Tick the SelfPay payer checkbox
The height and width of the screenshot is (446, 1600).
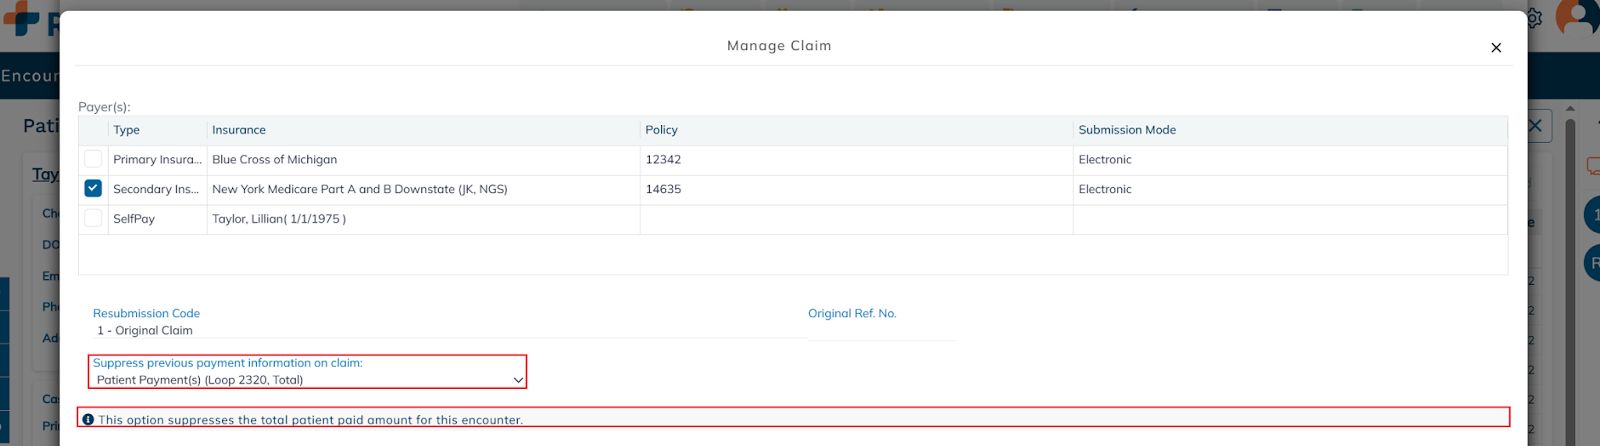point(93,218)
